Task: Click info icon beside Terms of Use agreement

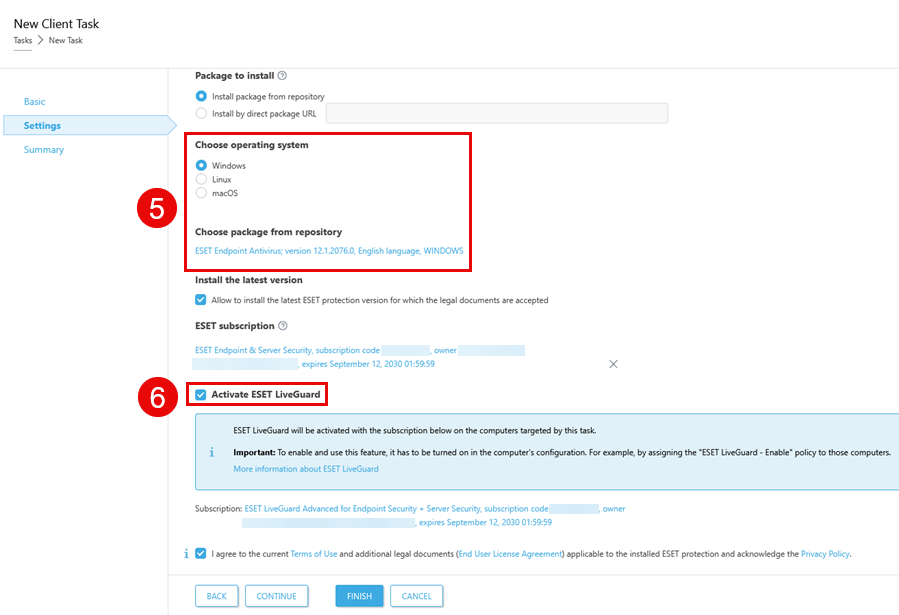Action: (186, 554)
